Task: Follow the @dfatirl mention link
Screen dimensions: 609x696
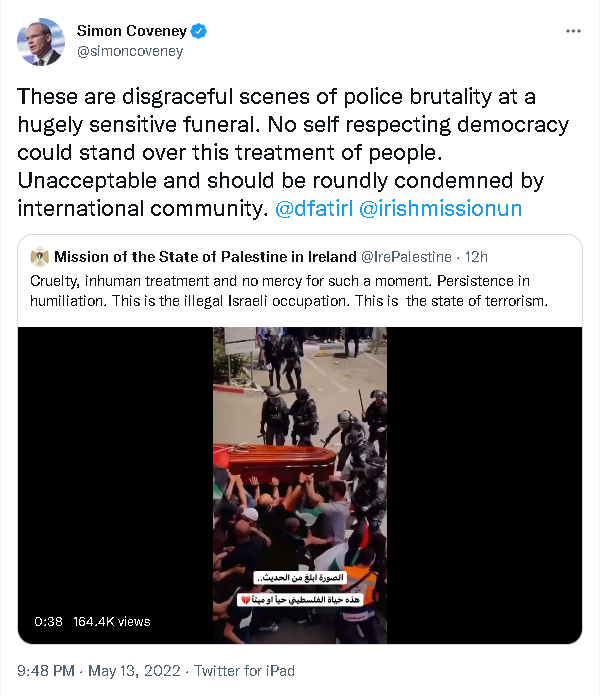Action: (x=314, y=209)
